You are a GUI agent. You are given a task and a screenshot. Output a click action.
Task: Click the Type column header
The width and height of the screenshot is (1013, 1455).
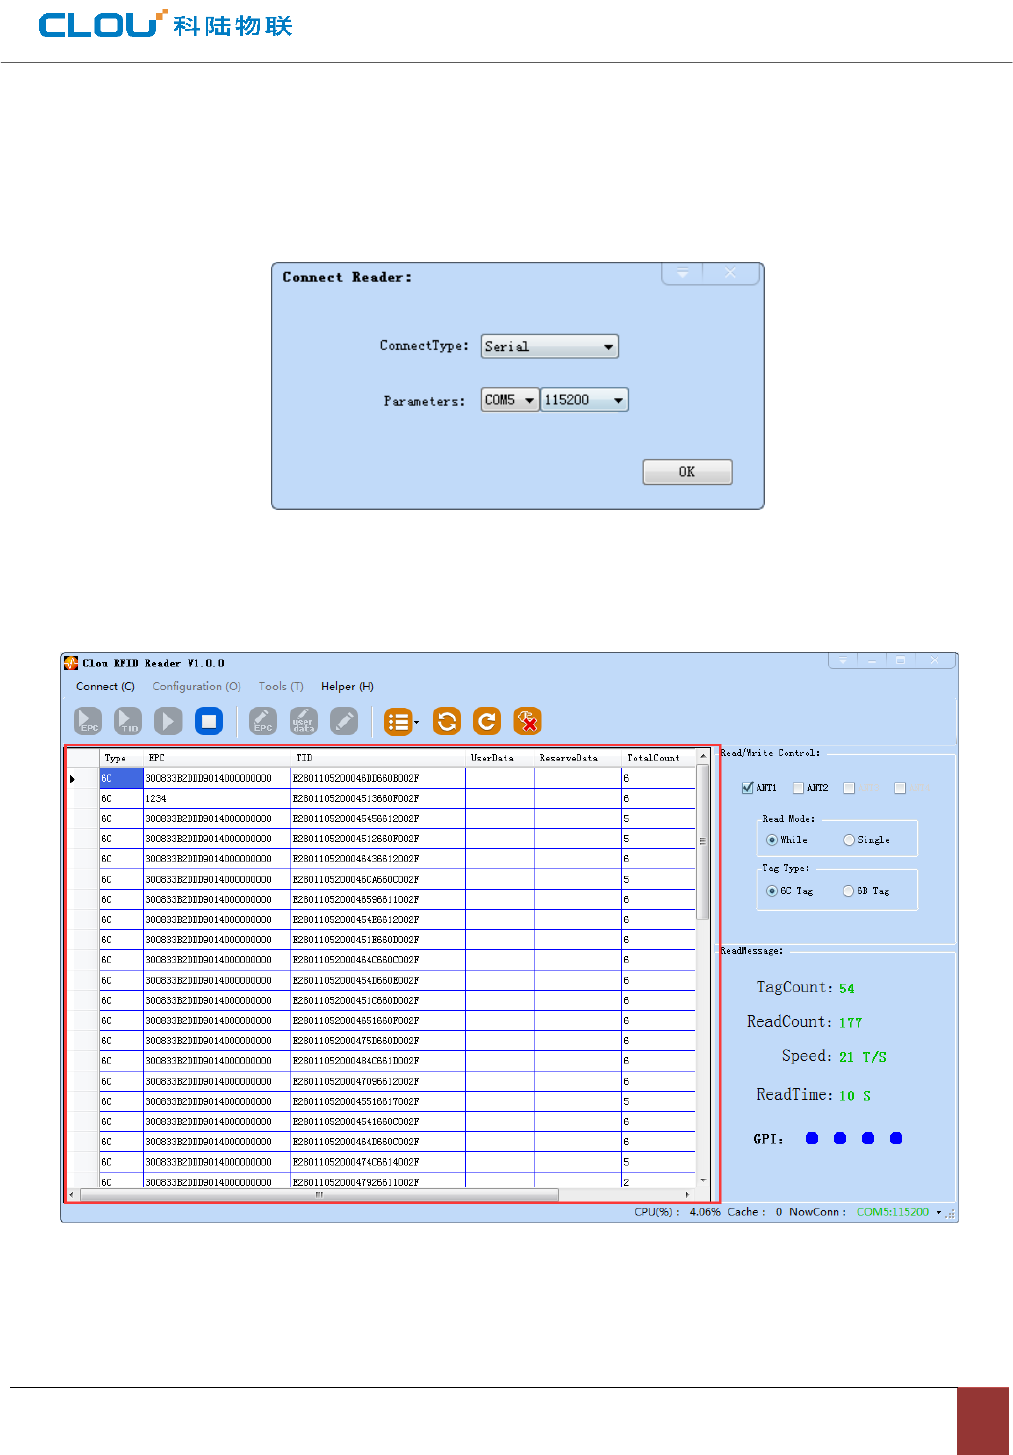click(121, 758)
